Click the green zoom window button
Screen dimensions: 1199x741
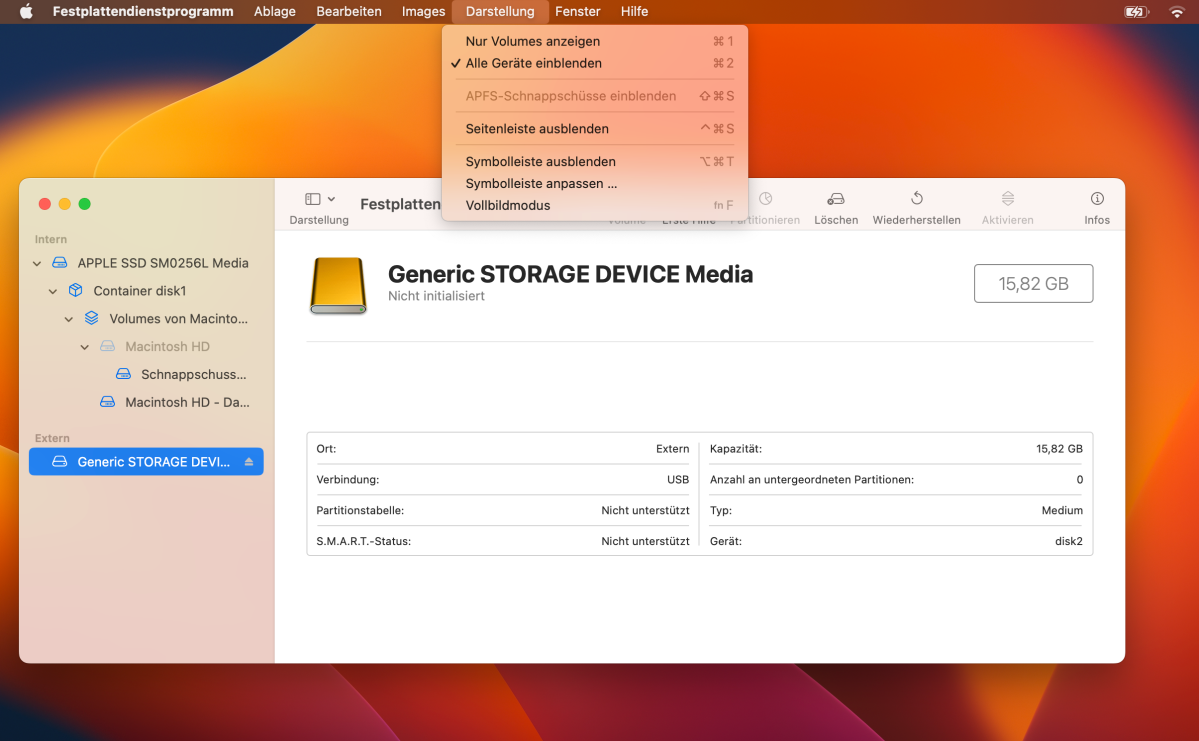(x=85, y=203)
